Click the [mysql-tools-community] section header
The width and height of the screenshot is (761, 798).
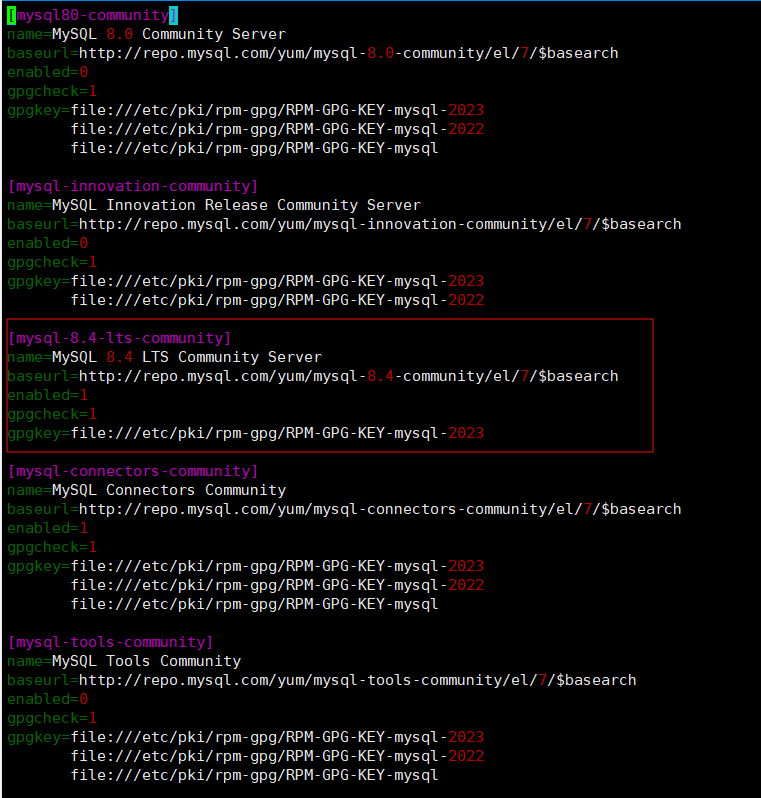[x=110, y=642]
